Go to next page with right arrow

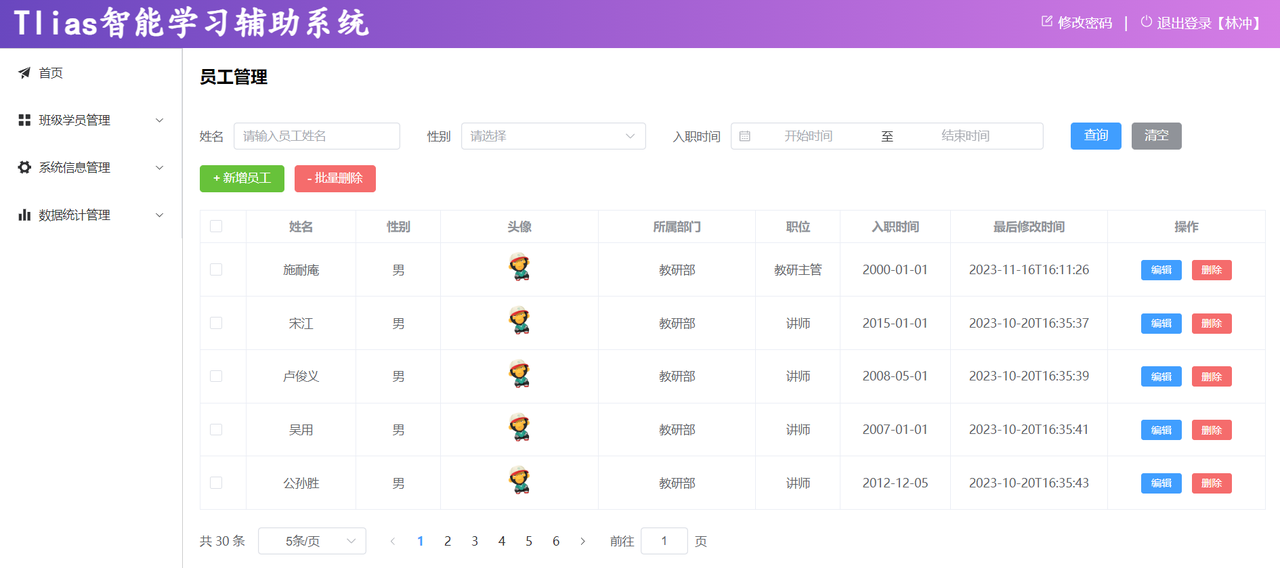pyautogui.click(x=583, y=541)
